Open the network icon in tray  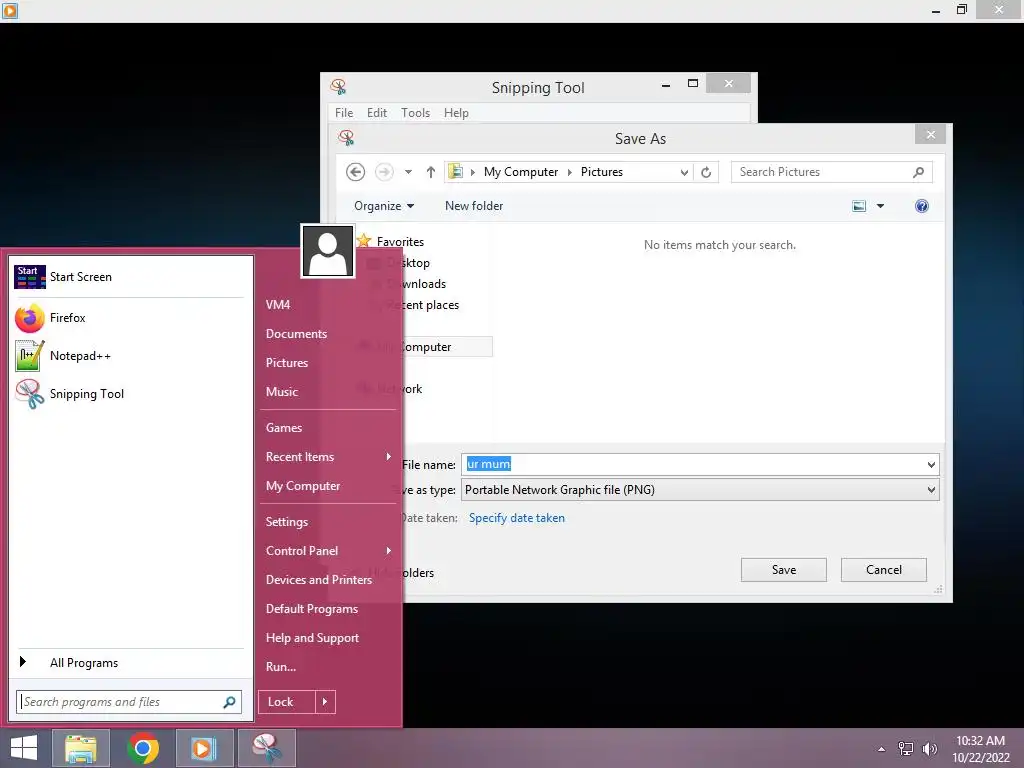click(906, 749)
